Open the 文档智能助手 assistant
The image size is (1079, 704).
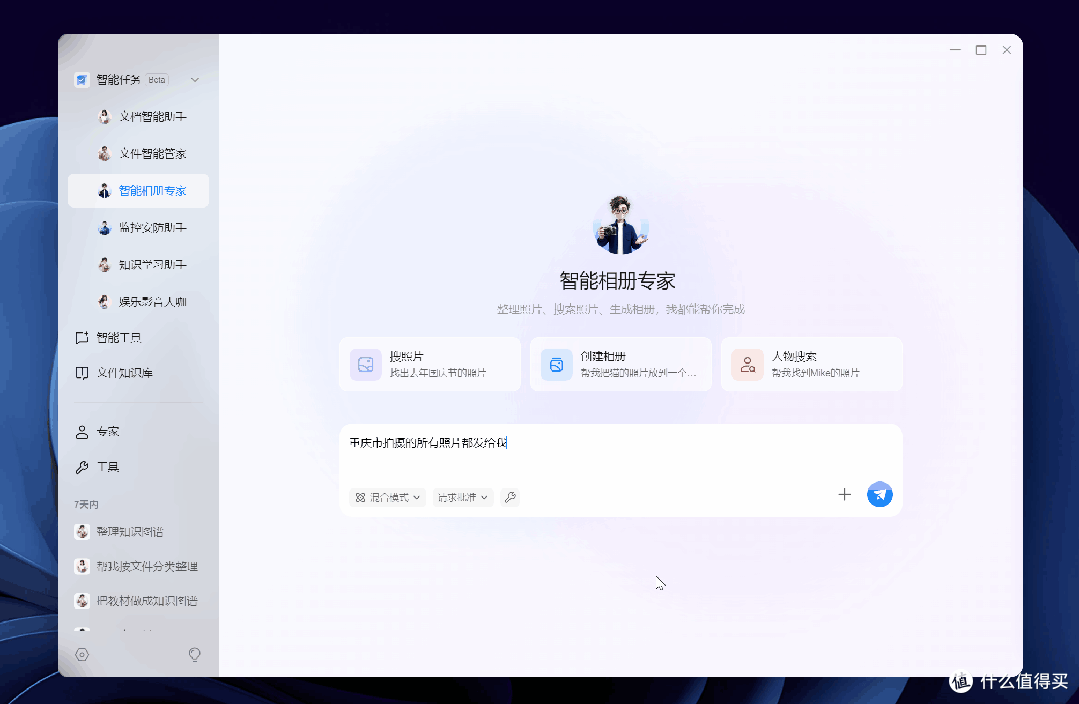click(138, 116)
